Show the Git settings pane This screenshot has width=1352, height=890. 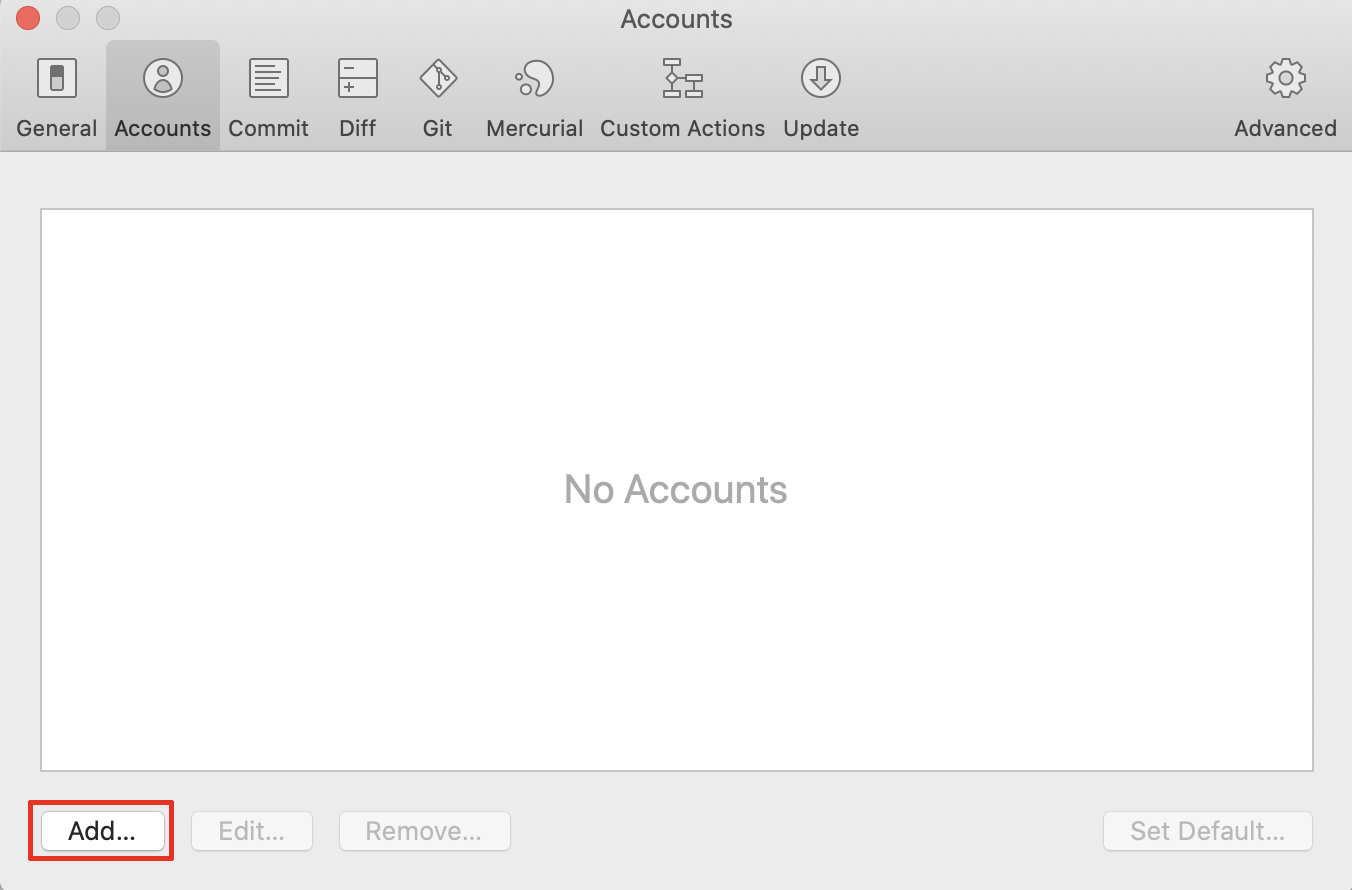(x=438, y=97)
